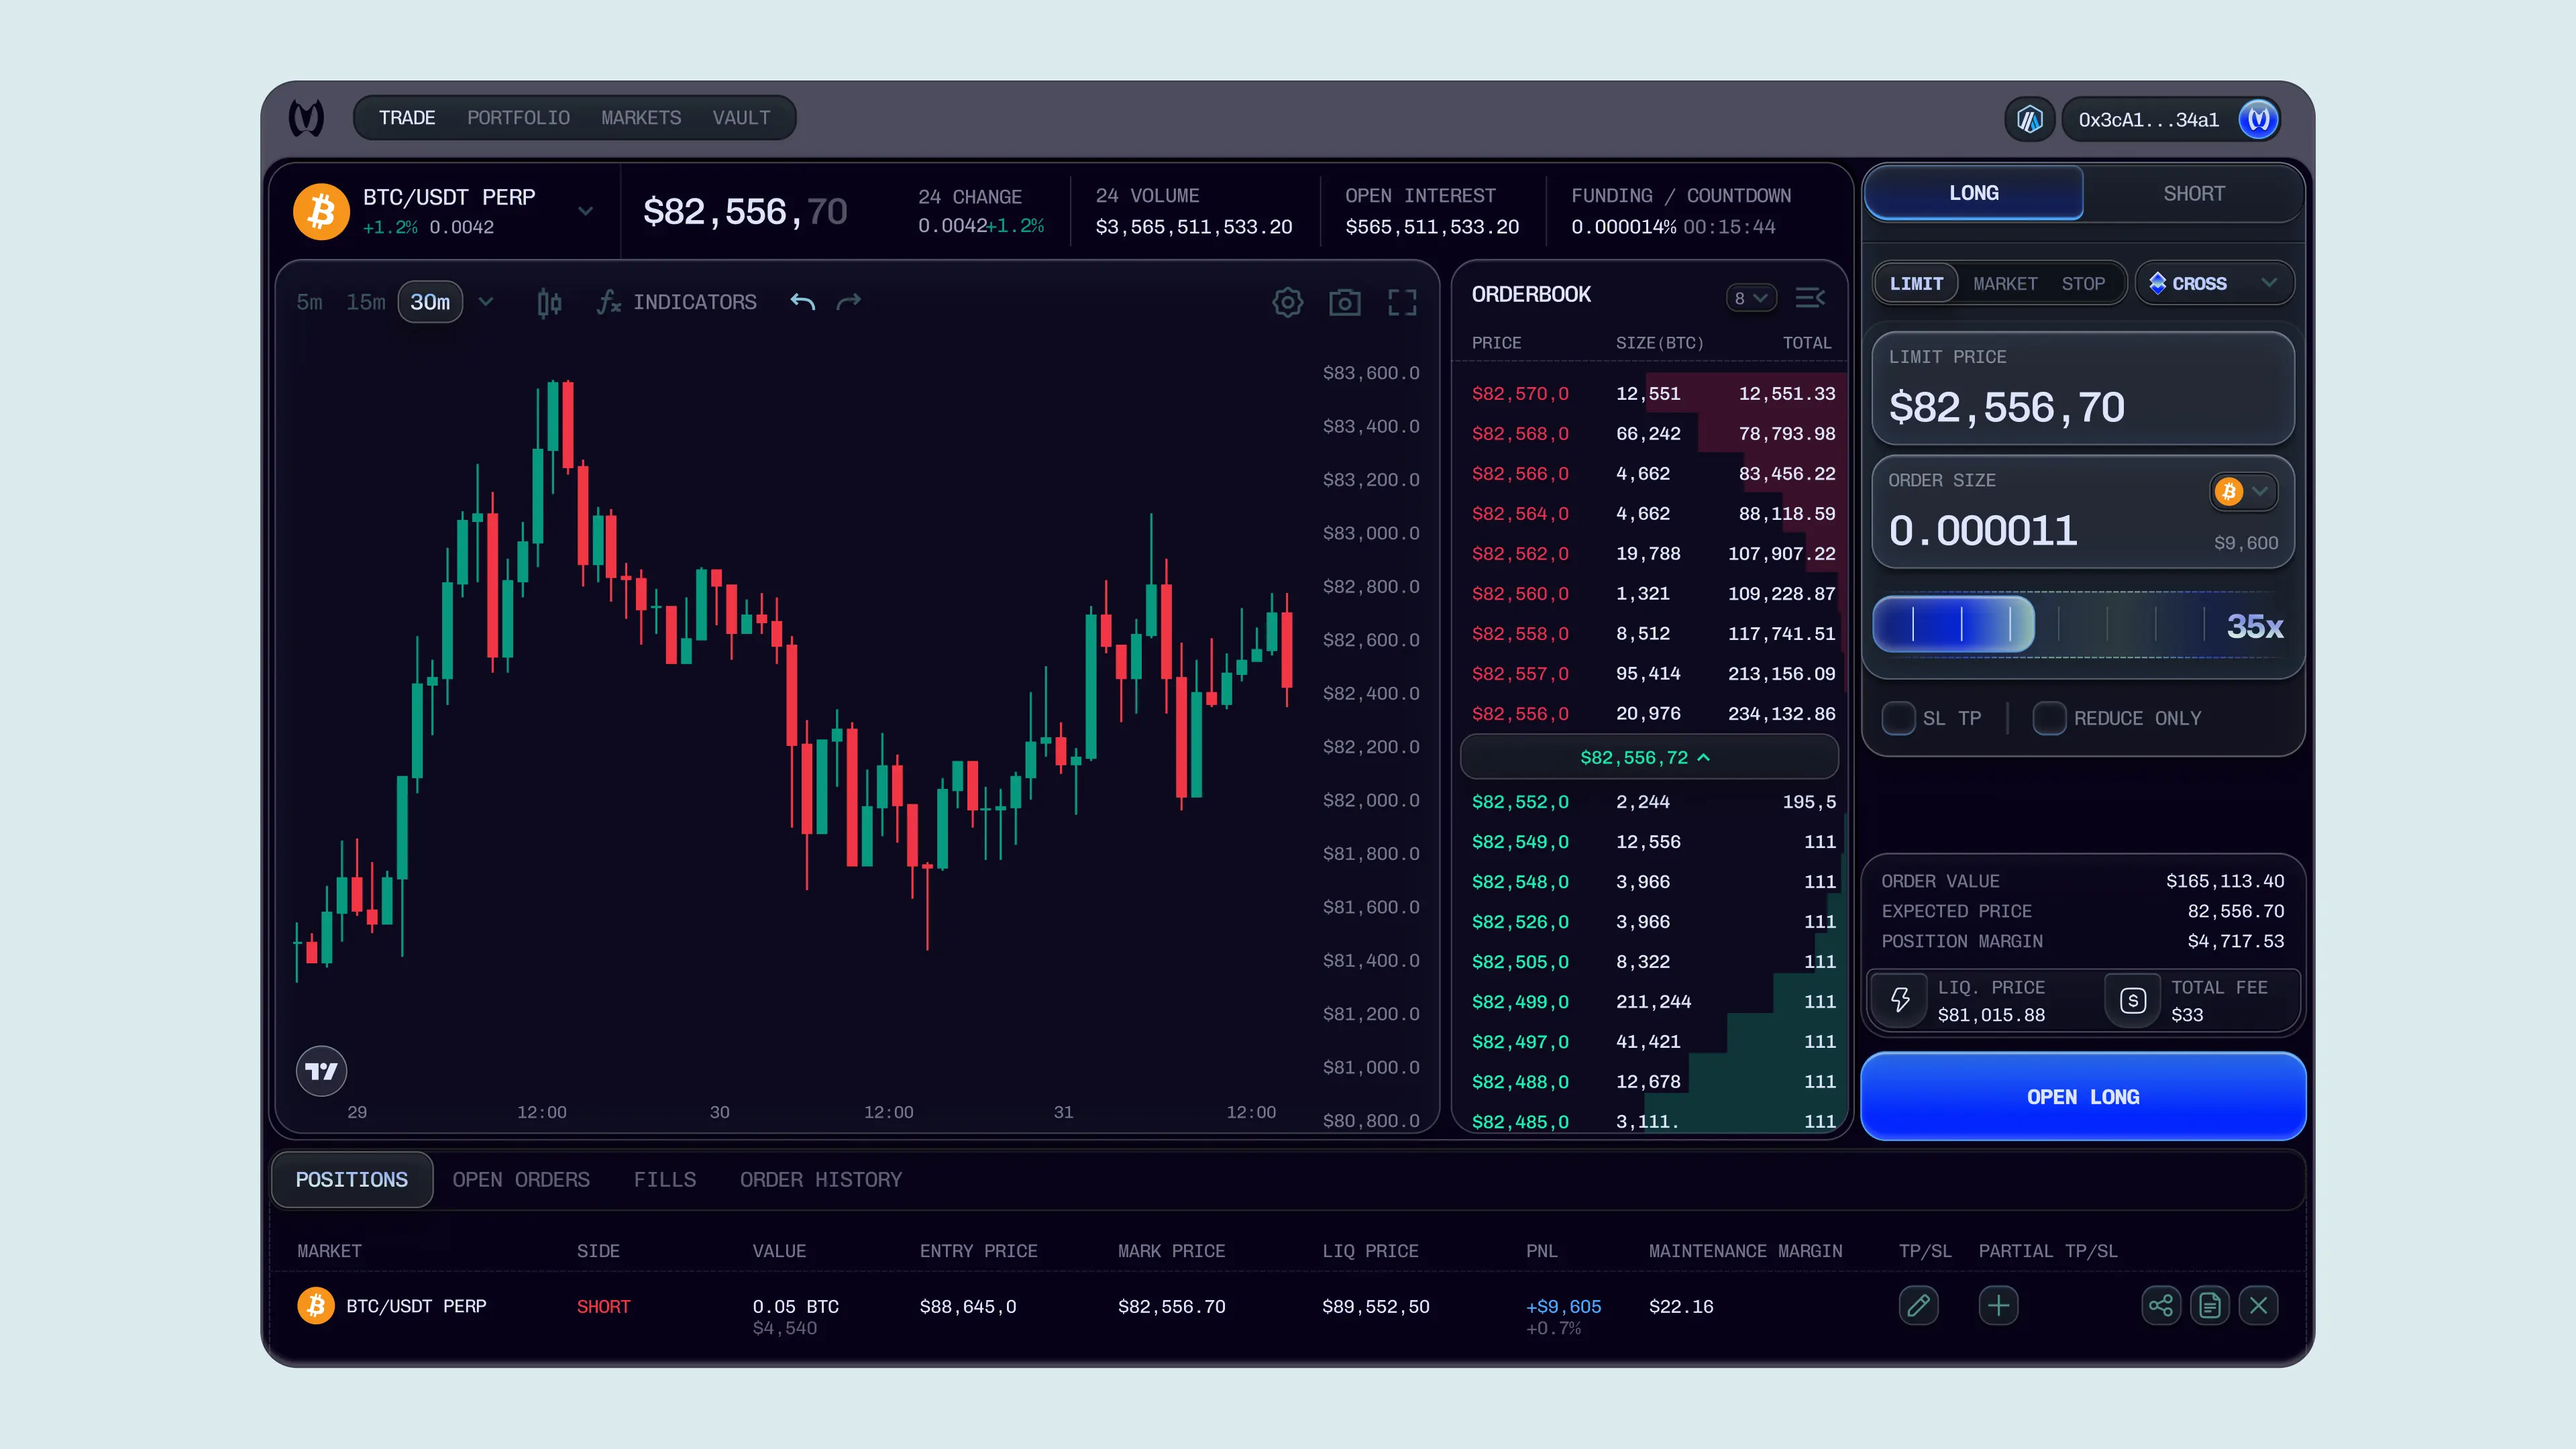The width and height of the screenshot is (2576, 1449).
Task: Click the wallet avatar icon
Action: click(x=2258, y=120)
